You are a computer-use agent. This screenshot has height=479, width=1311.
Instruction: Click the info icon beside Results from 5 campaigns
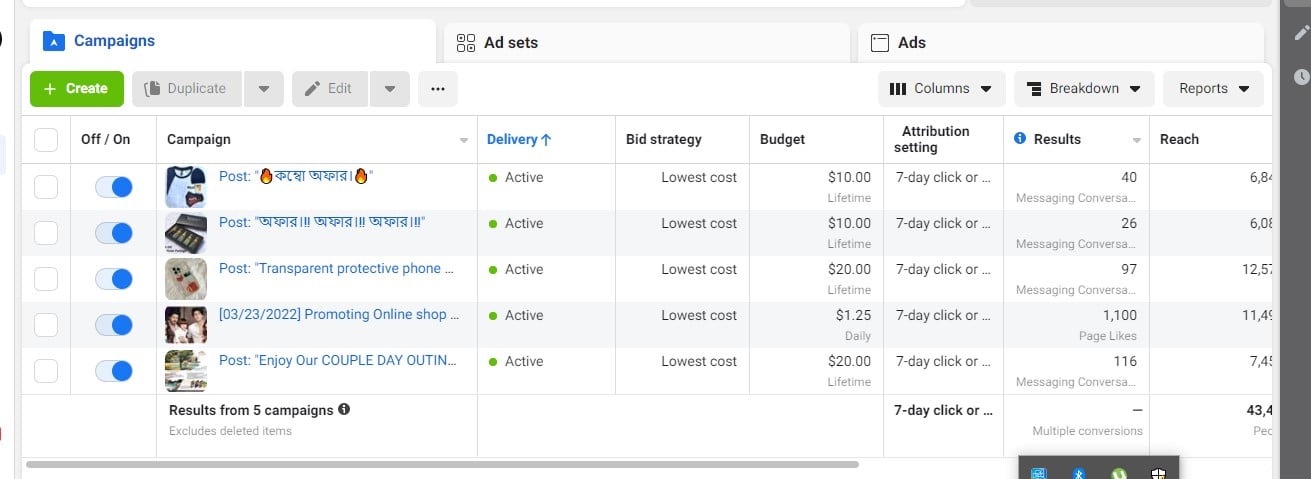344,409
